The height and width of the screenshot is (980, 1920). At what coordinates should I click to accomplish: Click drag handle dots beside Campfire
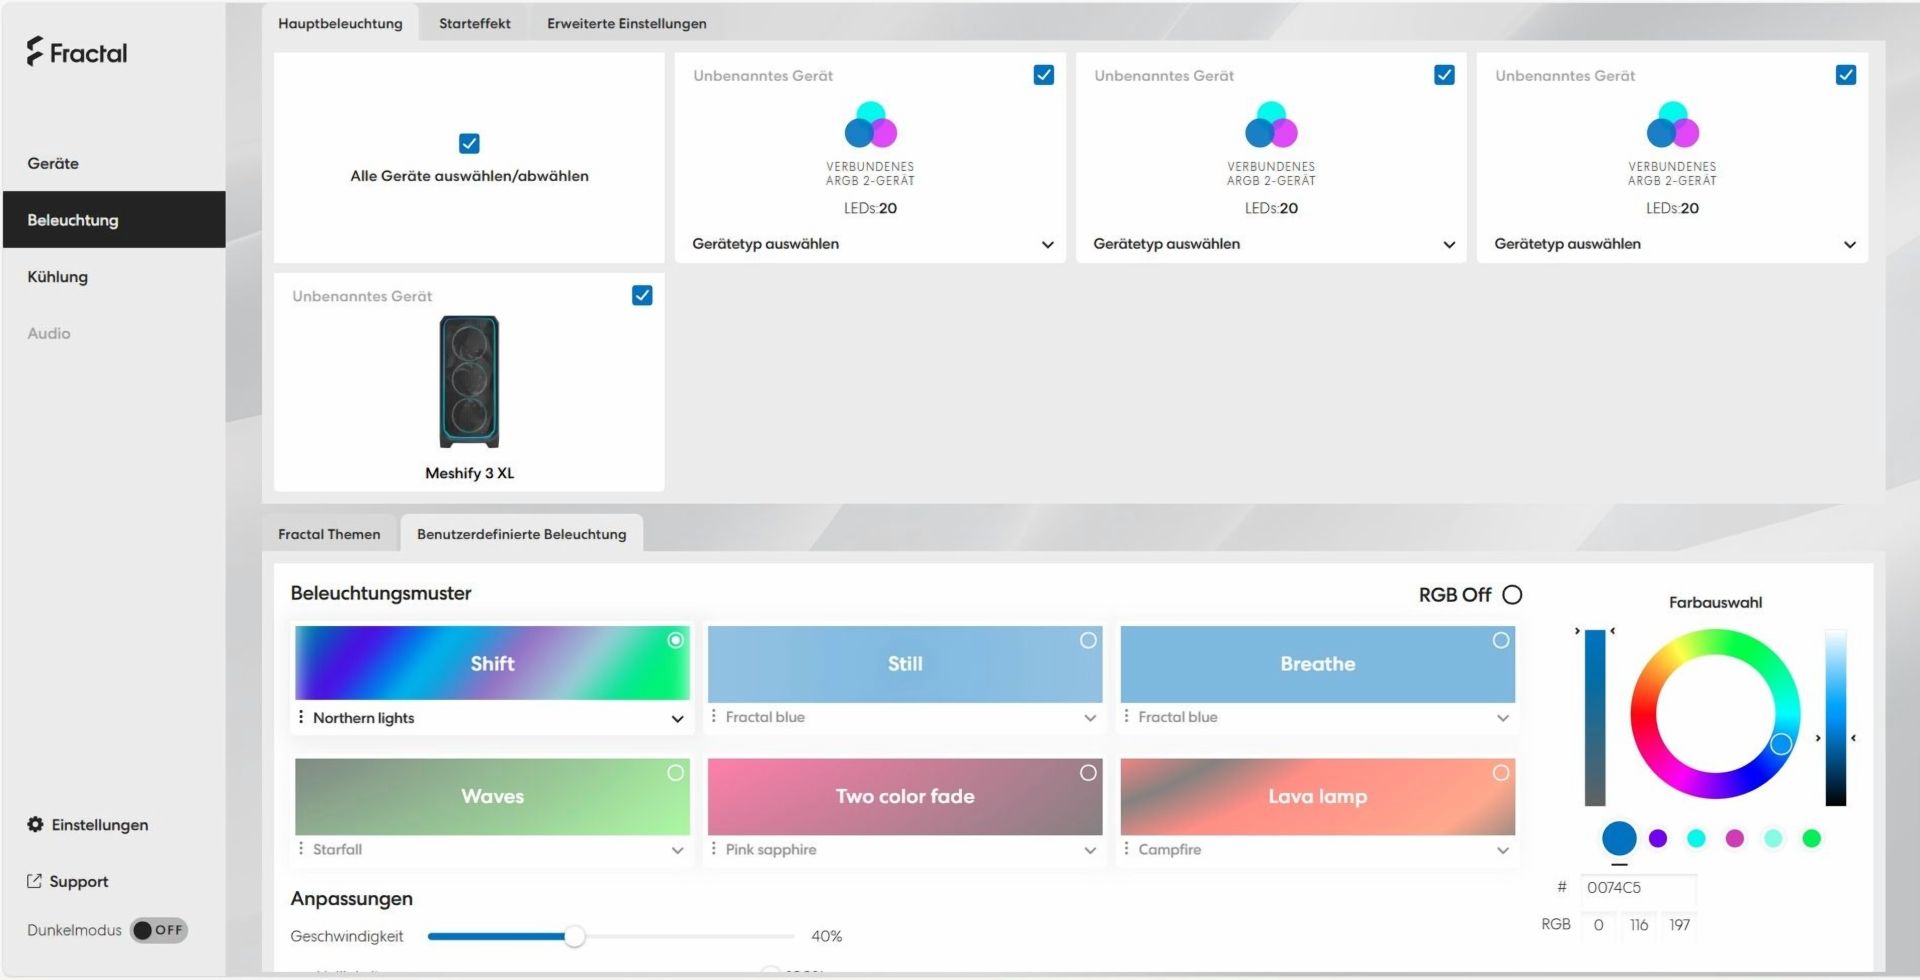[1126, 848]
